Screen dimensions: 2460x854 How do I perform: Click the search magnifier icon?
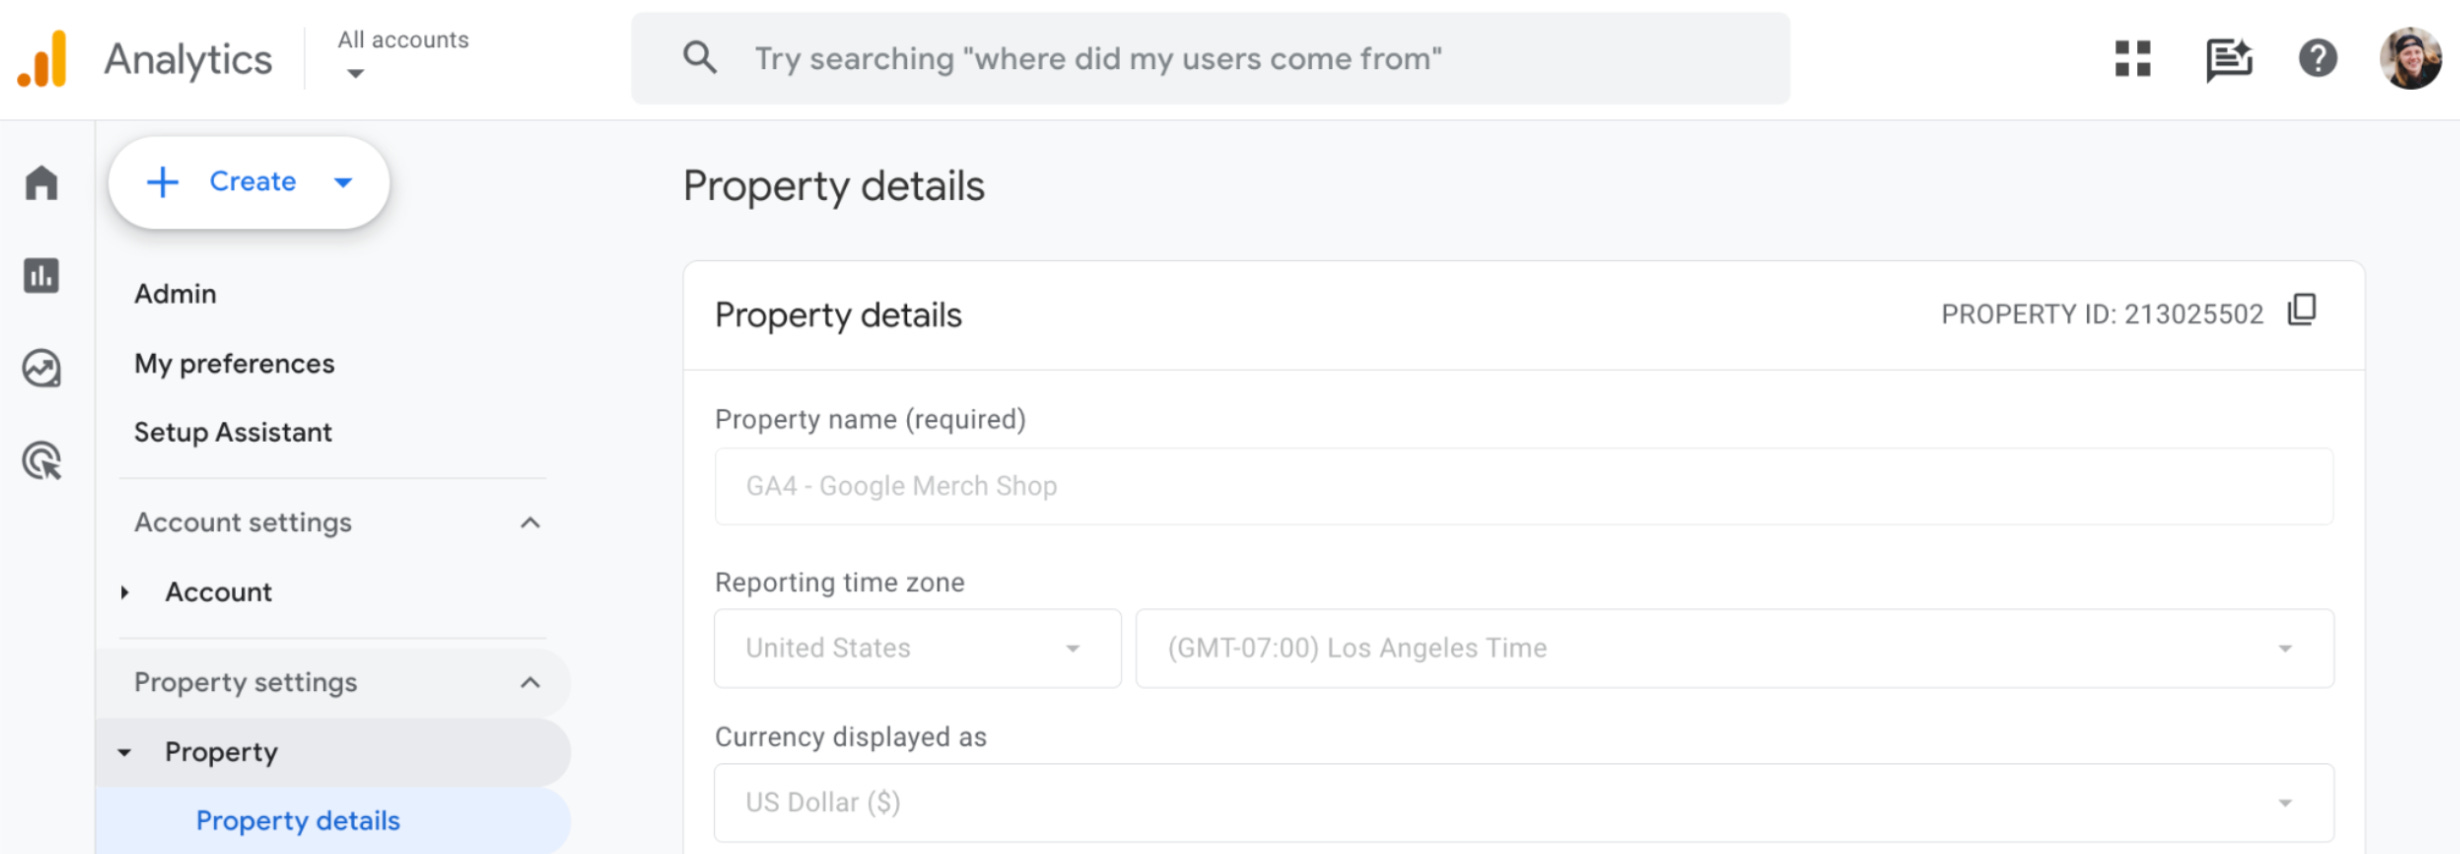click(700, 58)
